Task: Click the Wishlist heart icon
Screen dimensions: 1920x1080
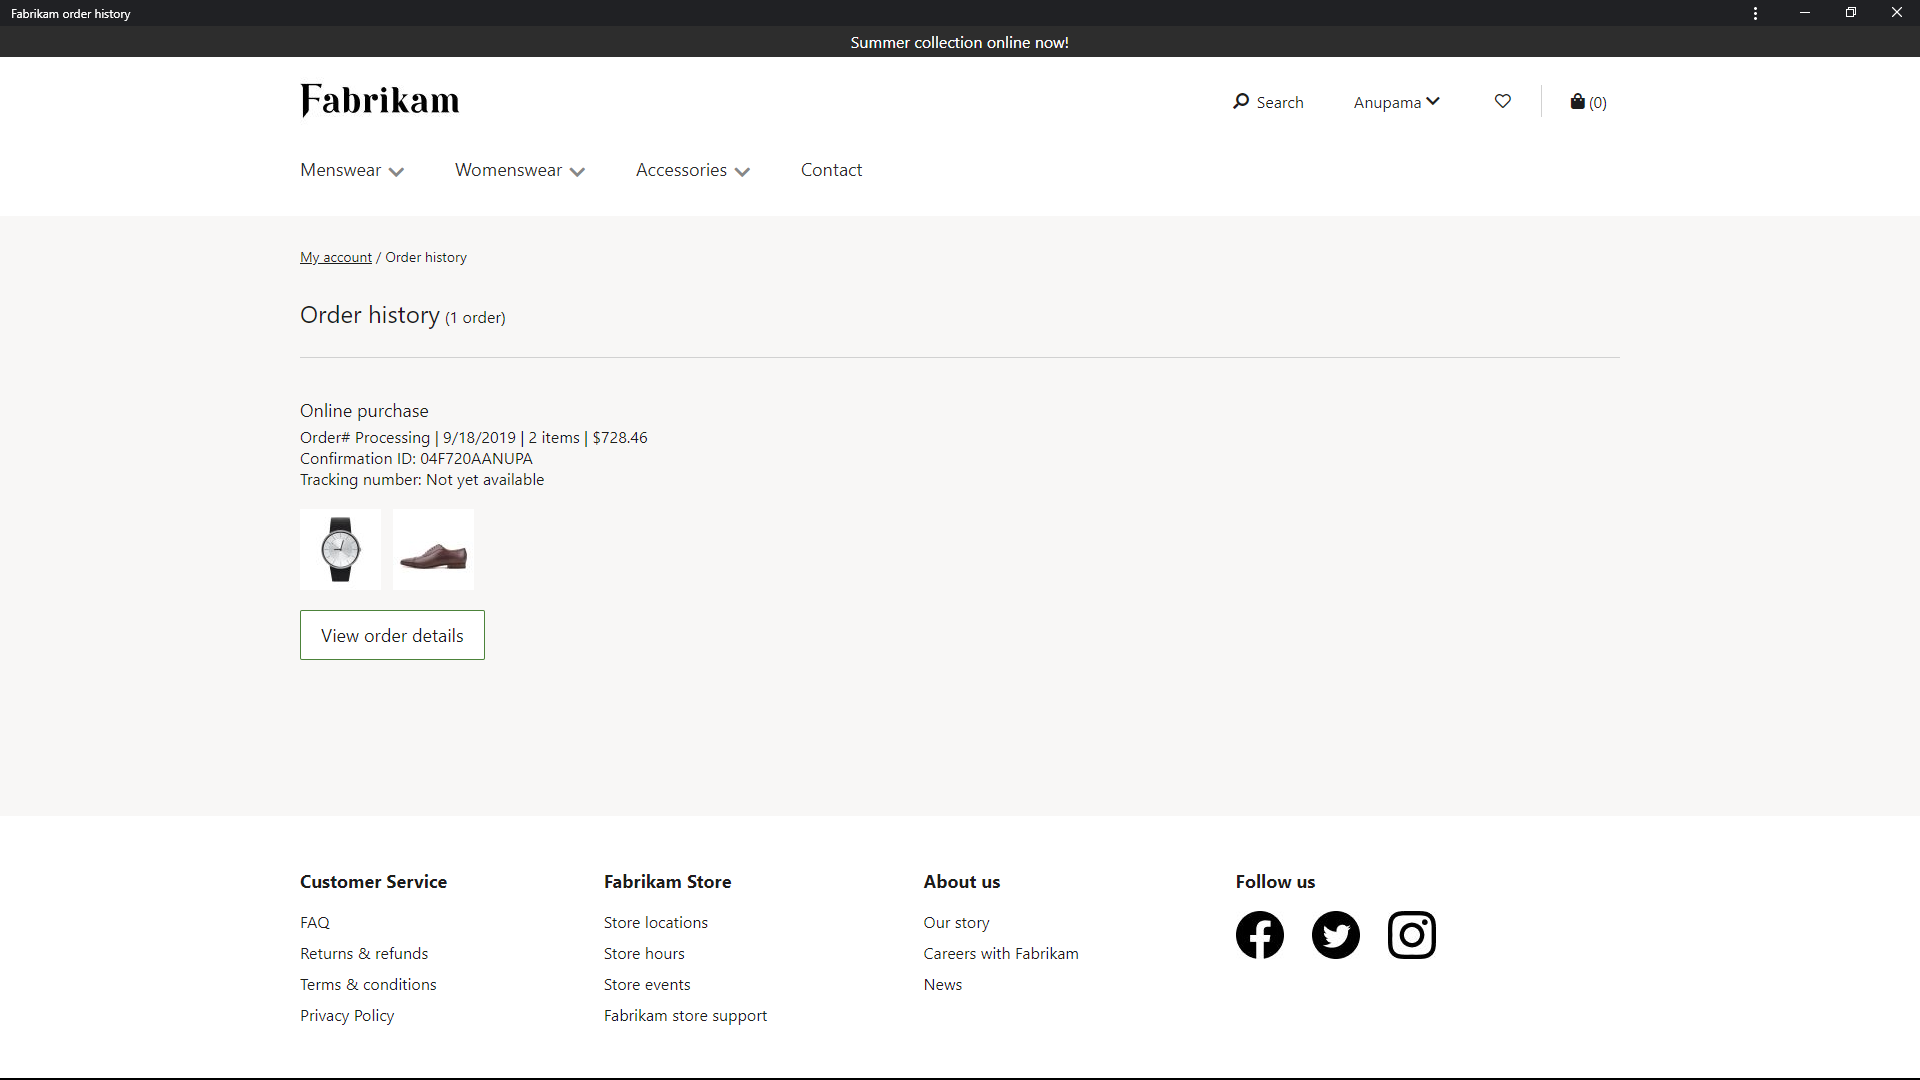Action: tap(1502, 102)
